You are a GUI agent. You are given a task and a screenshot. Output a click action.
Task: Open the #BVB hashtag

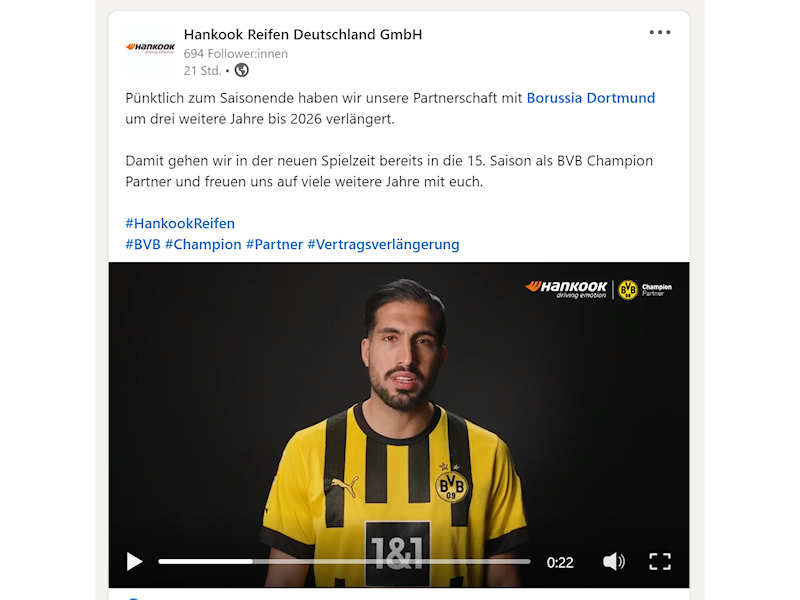pos(143,244)
